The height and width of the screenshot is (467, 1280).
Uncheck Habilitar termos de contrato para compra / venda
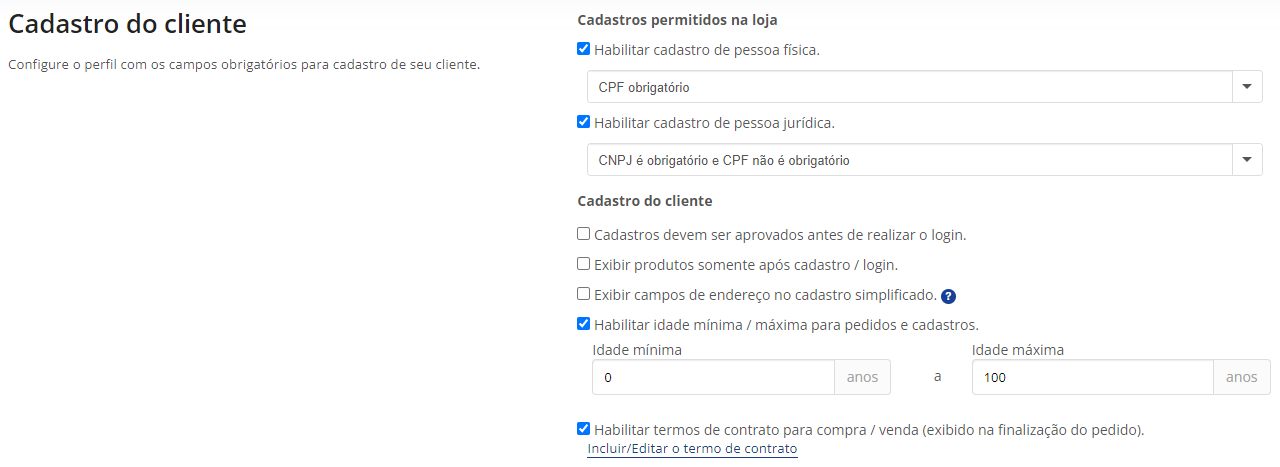[x=584, y=429]
